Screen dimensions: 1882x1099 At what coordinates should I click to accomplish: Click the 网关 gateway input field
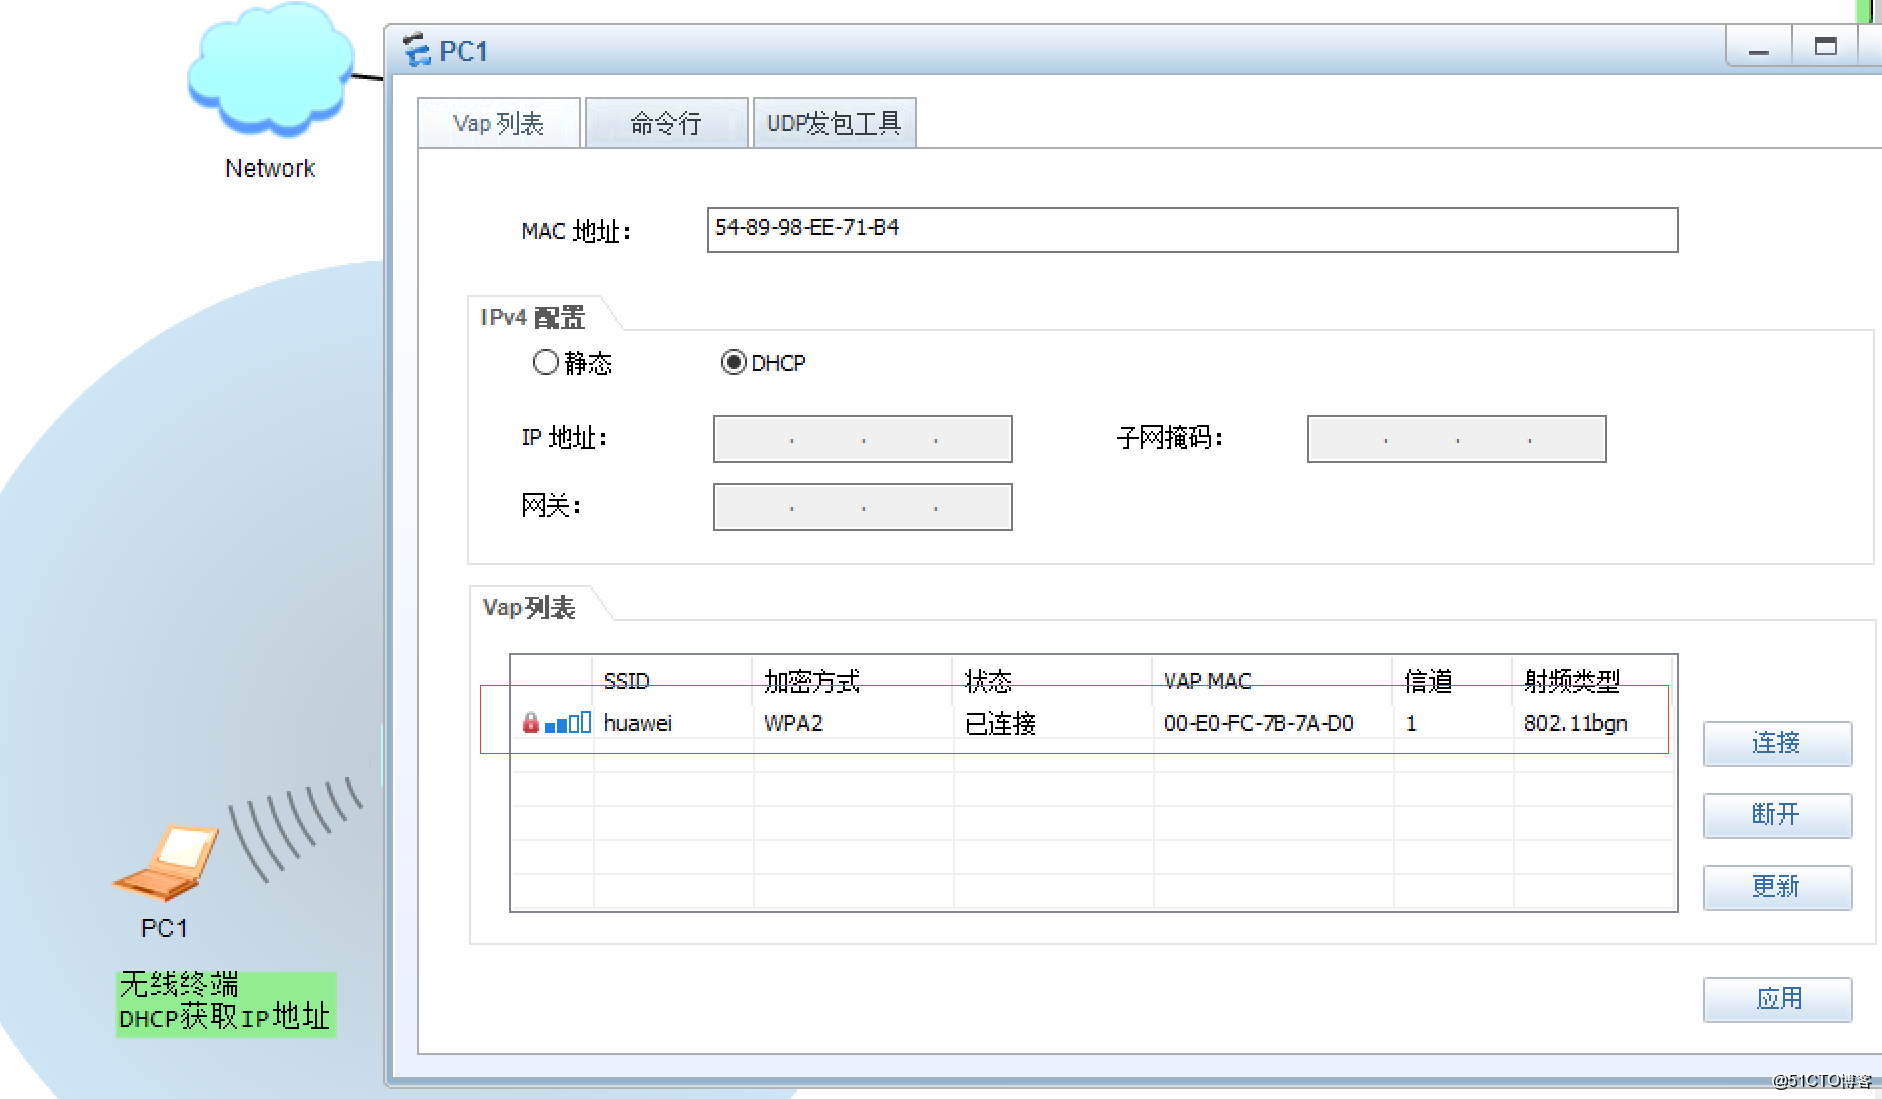pos(862,507)
